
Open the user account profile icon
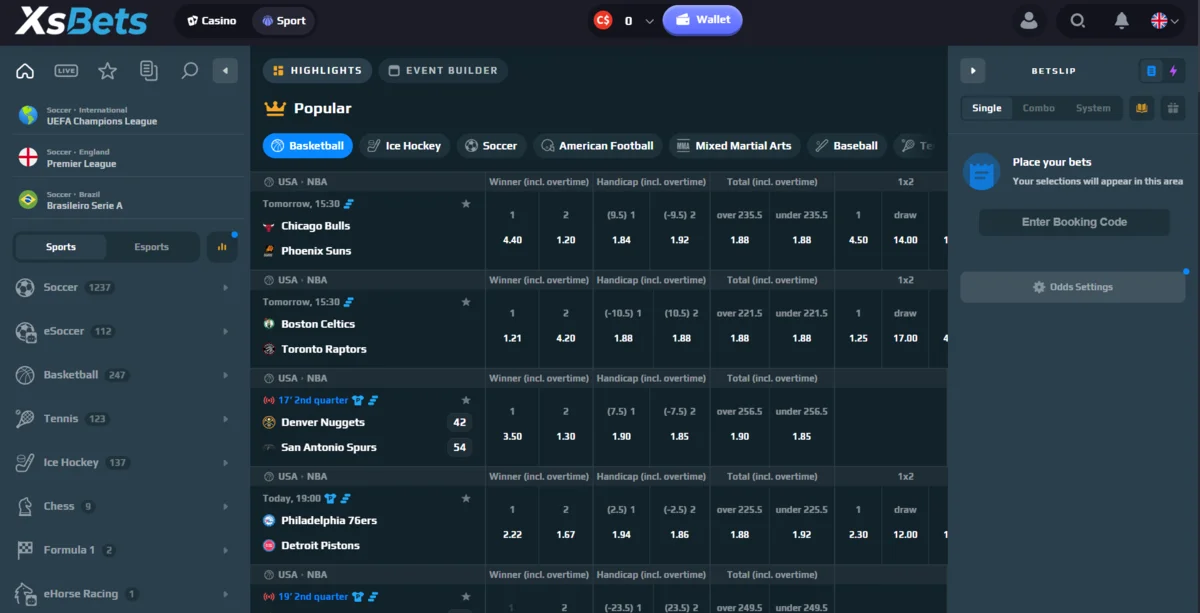tap(1028, 20)
